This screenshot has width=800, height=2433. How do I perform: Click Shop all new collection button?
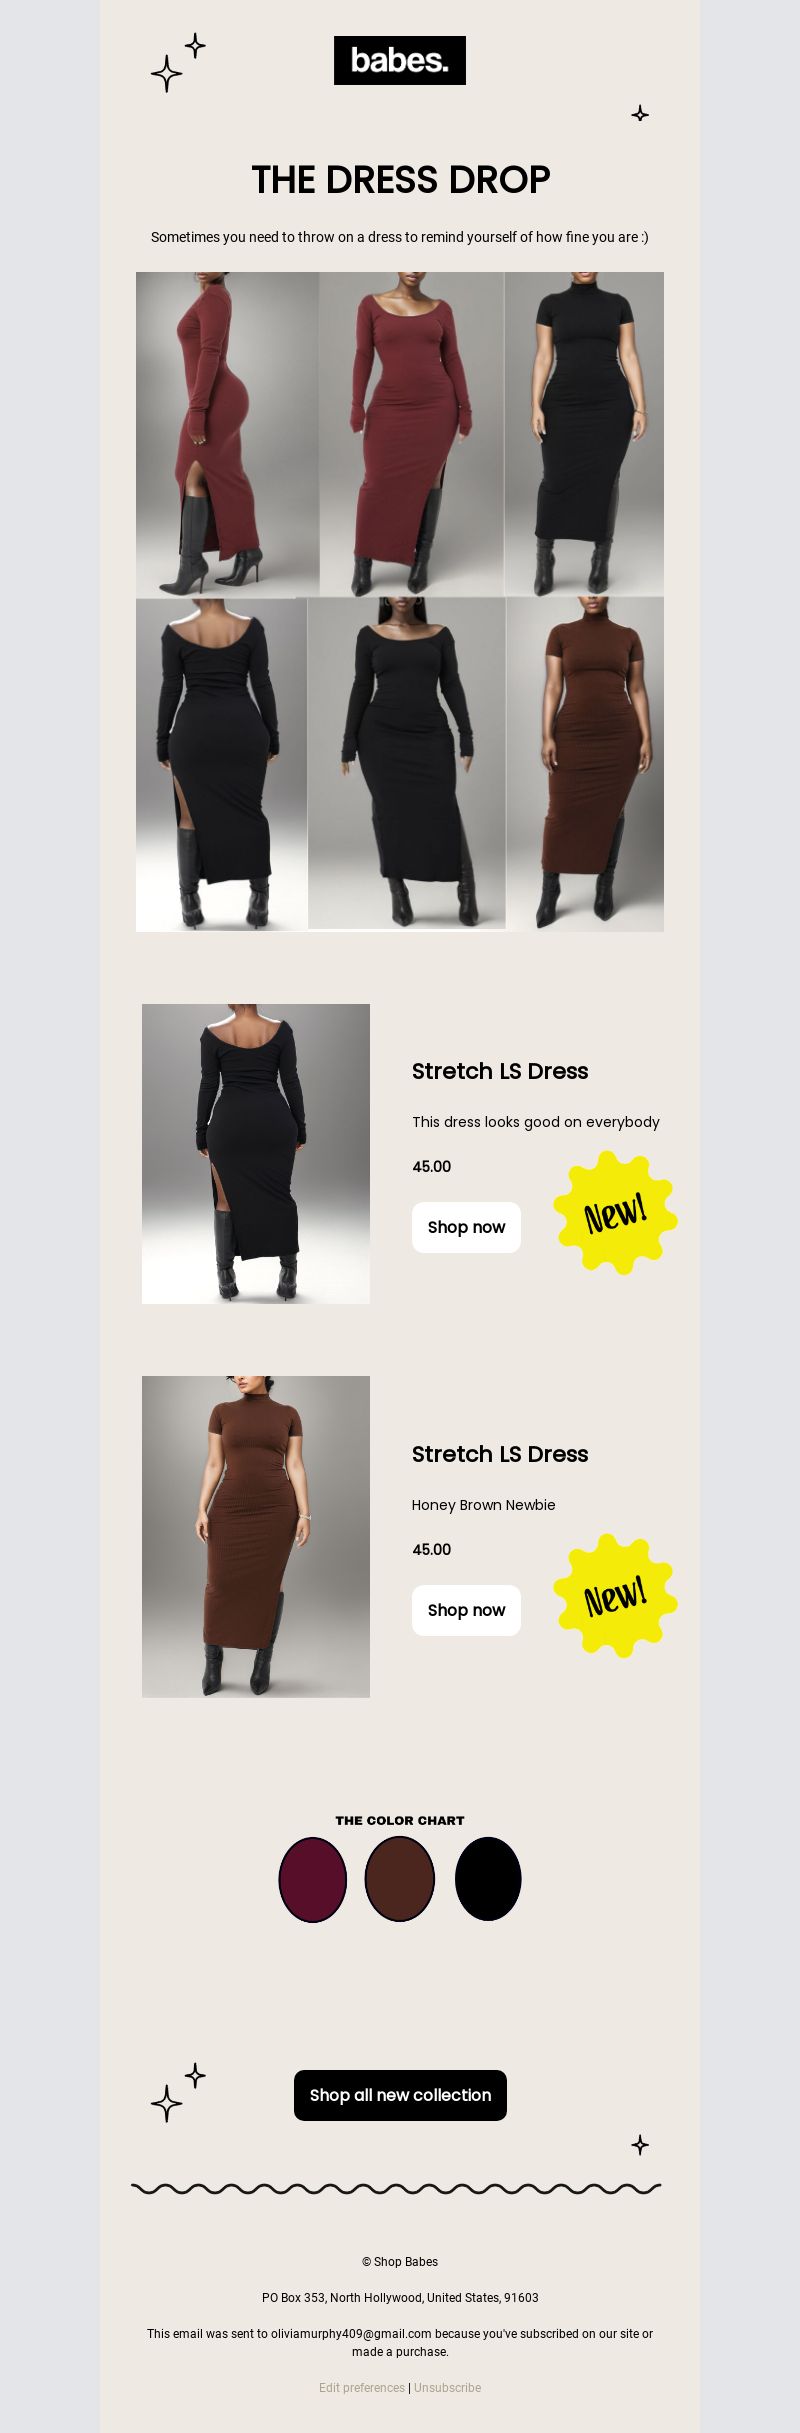400,2095
